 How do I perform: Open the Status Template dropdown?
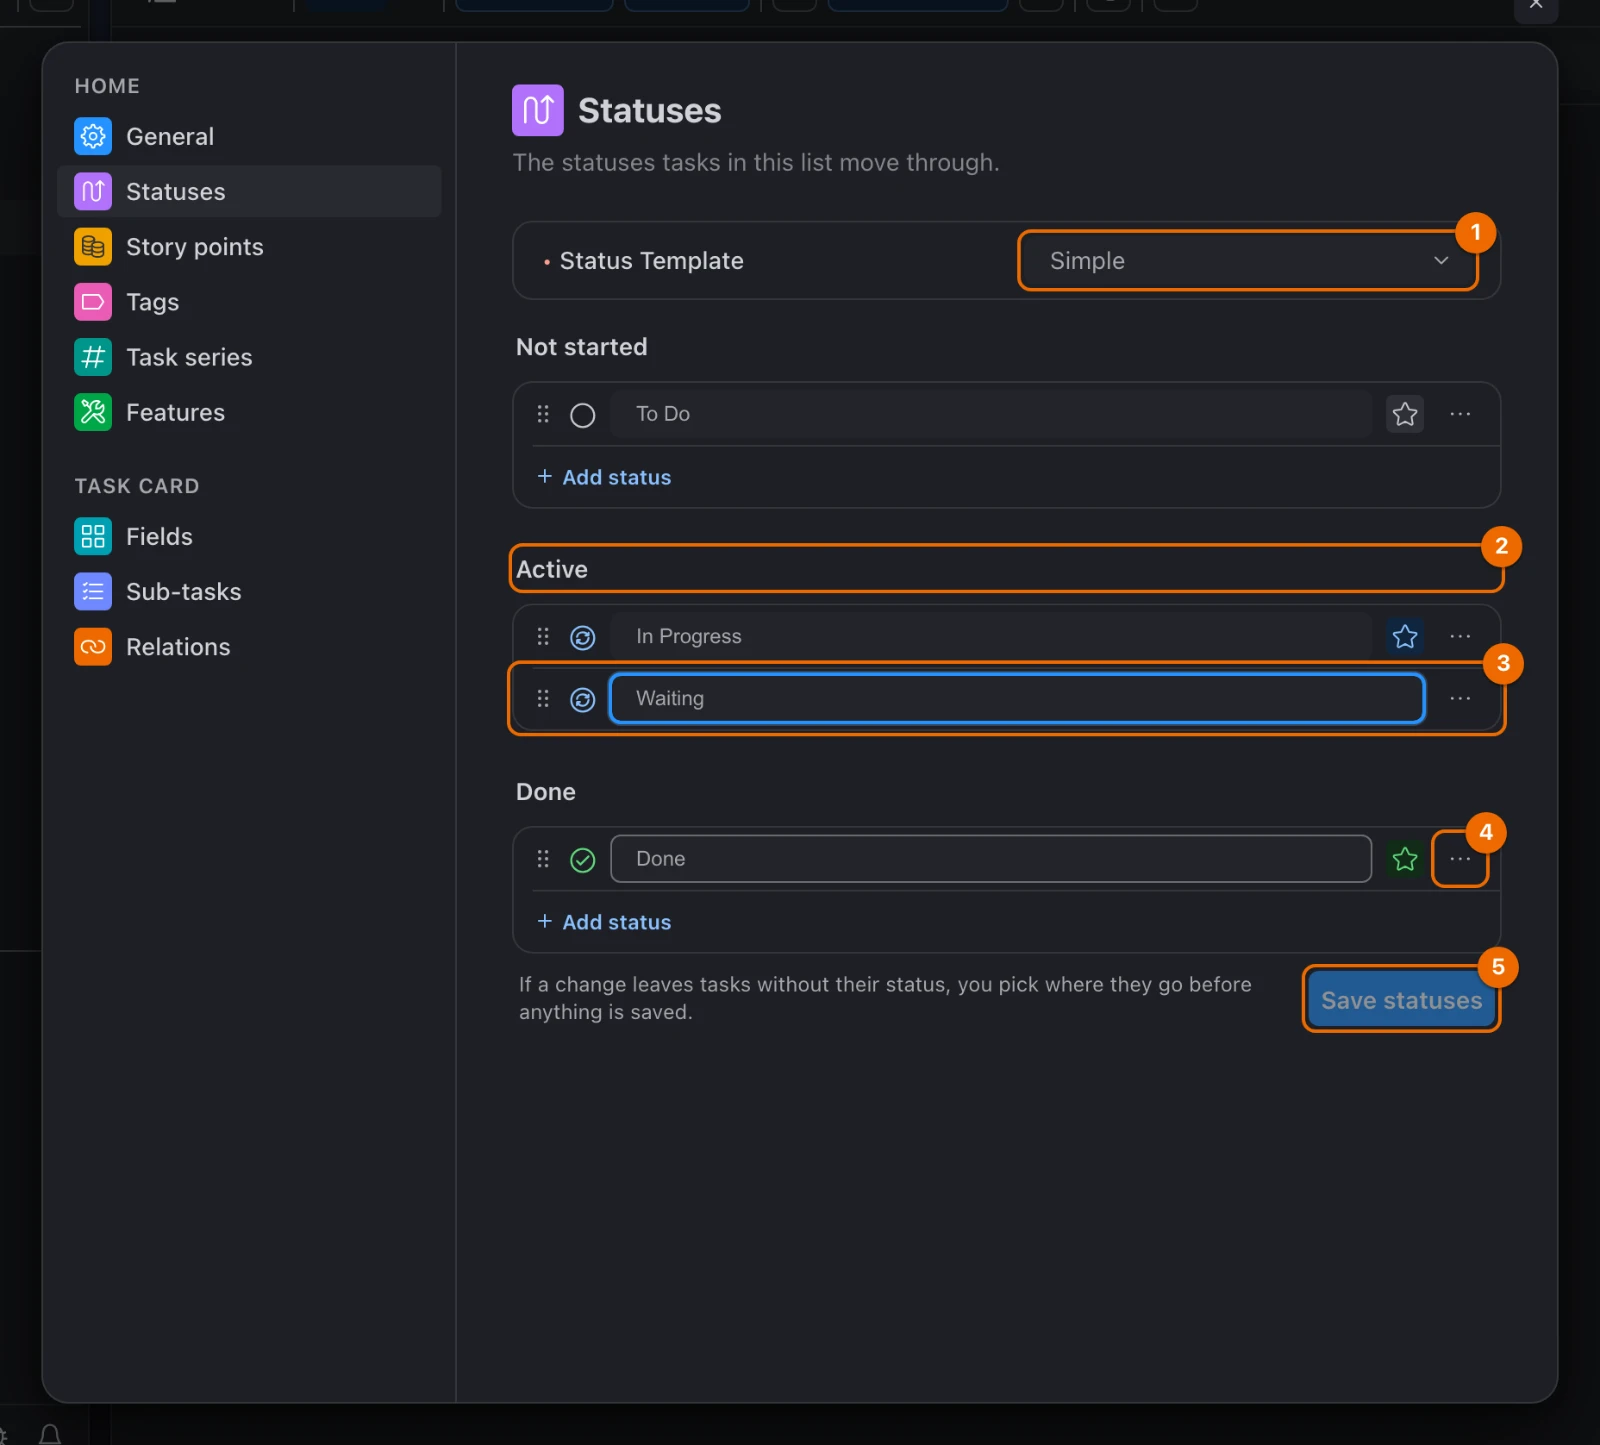click(x=1248, y=261)
